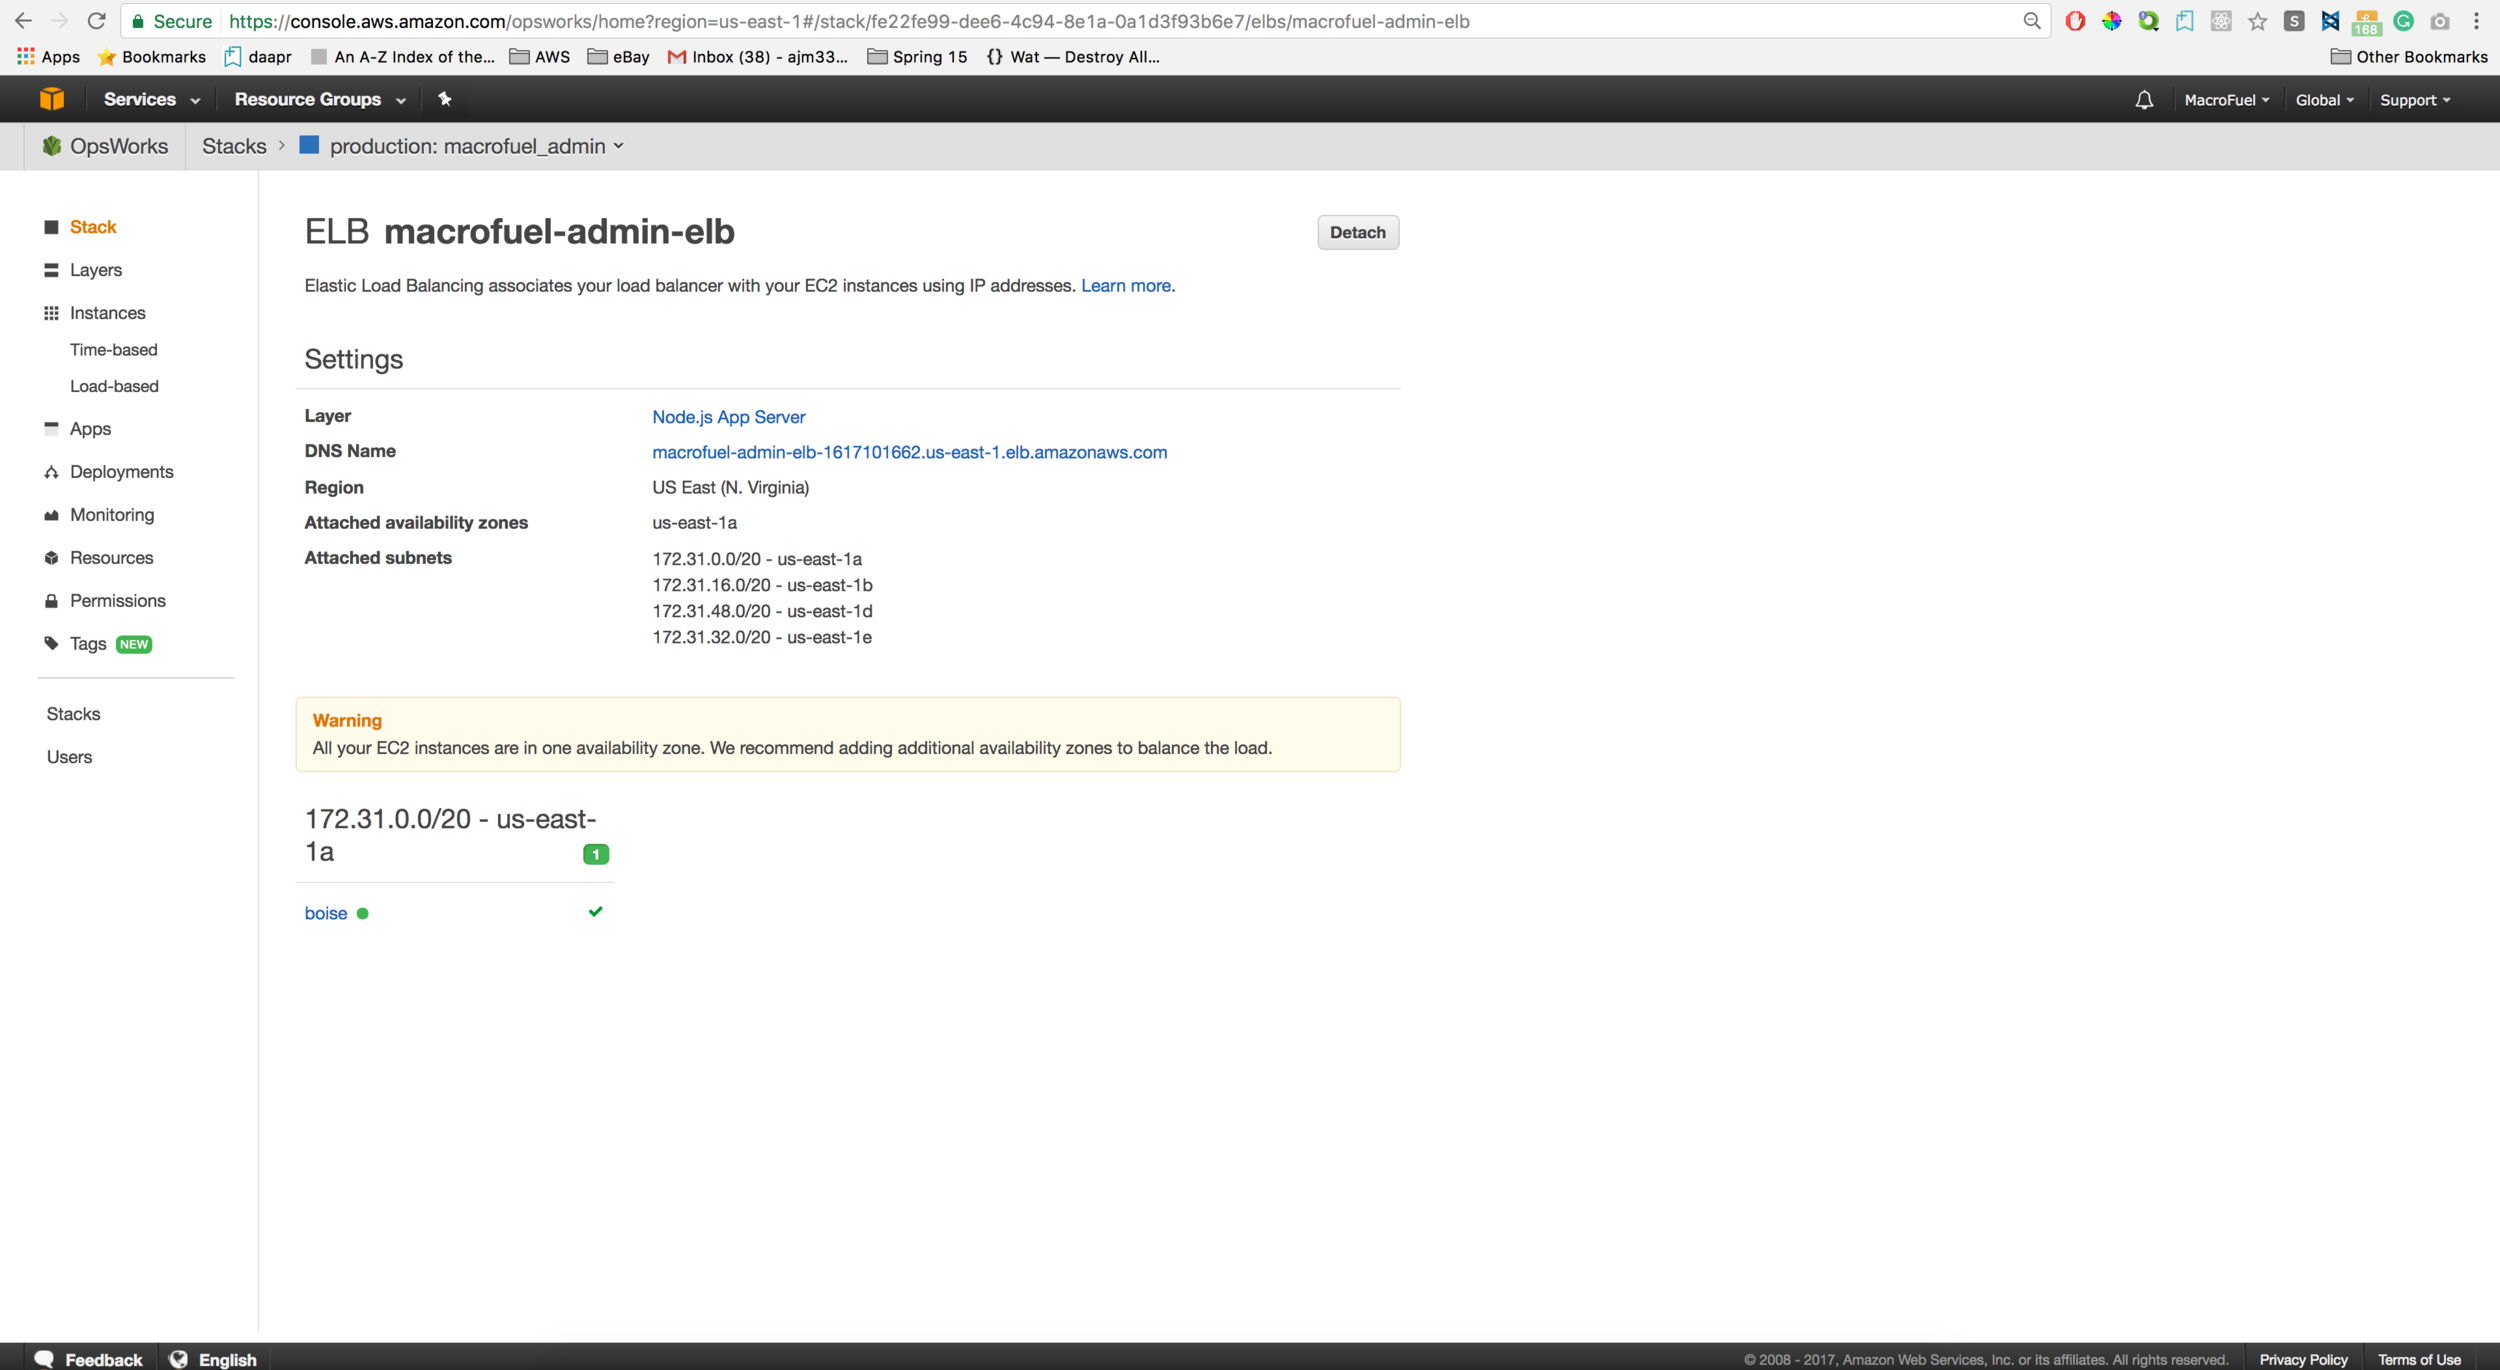
Task: Open the Resource Groups dropdown
Action: pos(320,99)
